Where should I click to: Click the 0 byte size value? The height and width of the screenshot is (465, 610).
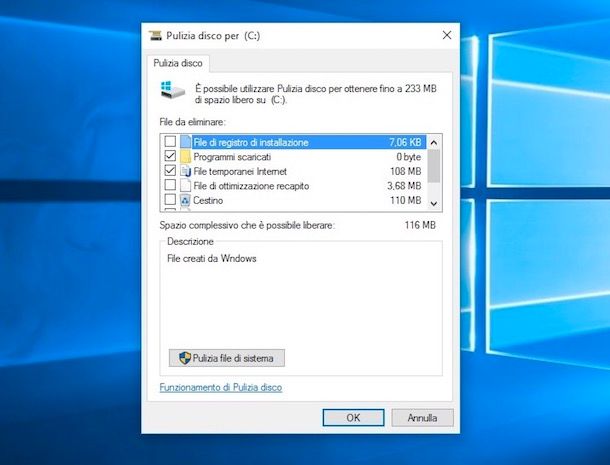point(408,157)
